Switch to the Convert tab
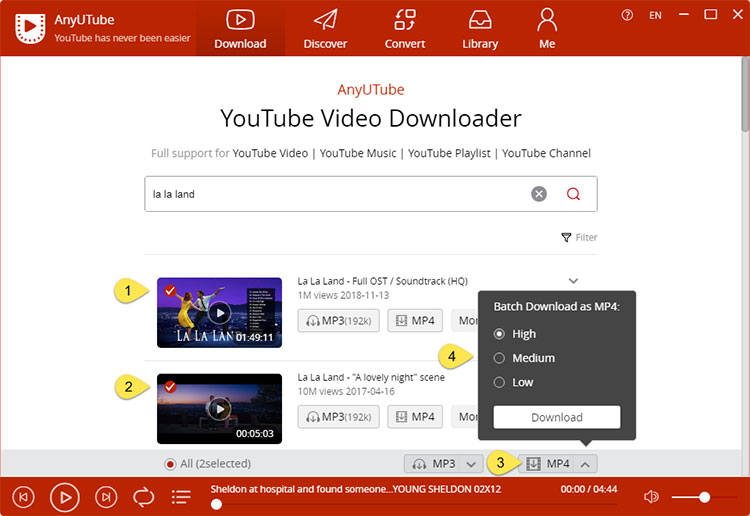This screenshot has height=516, width=750. point(405,29)
